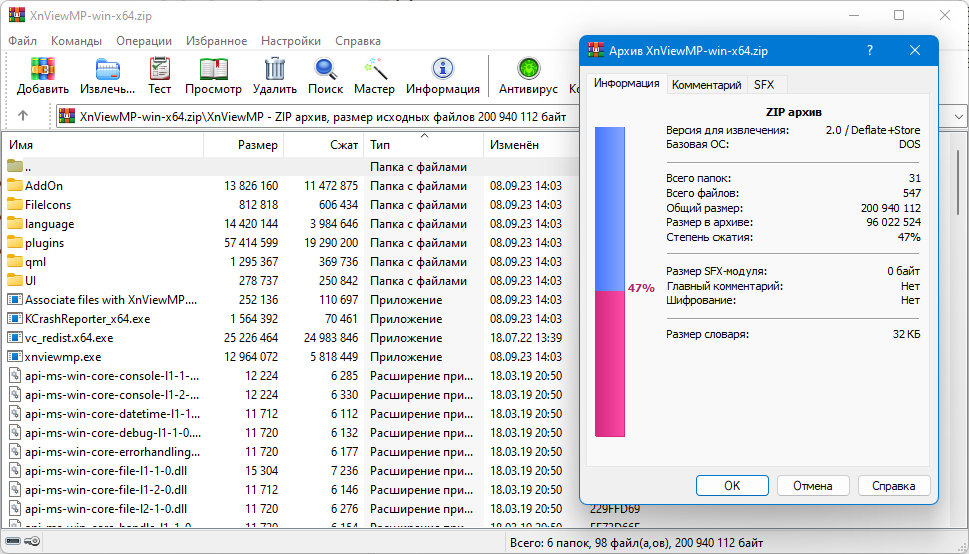Open the Операции menu

pos(144,41)
